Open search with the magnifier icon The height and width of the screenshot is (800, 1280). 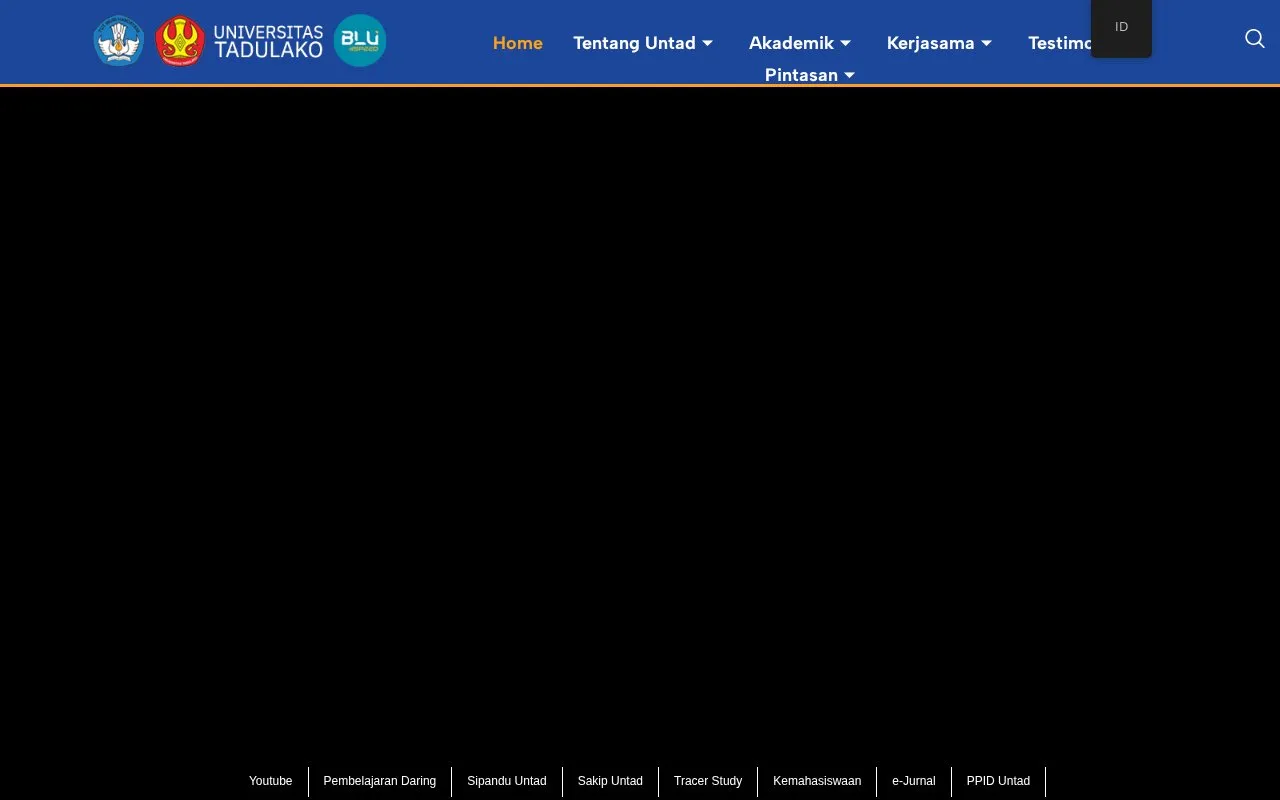[x=1255, y=39]
